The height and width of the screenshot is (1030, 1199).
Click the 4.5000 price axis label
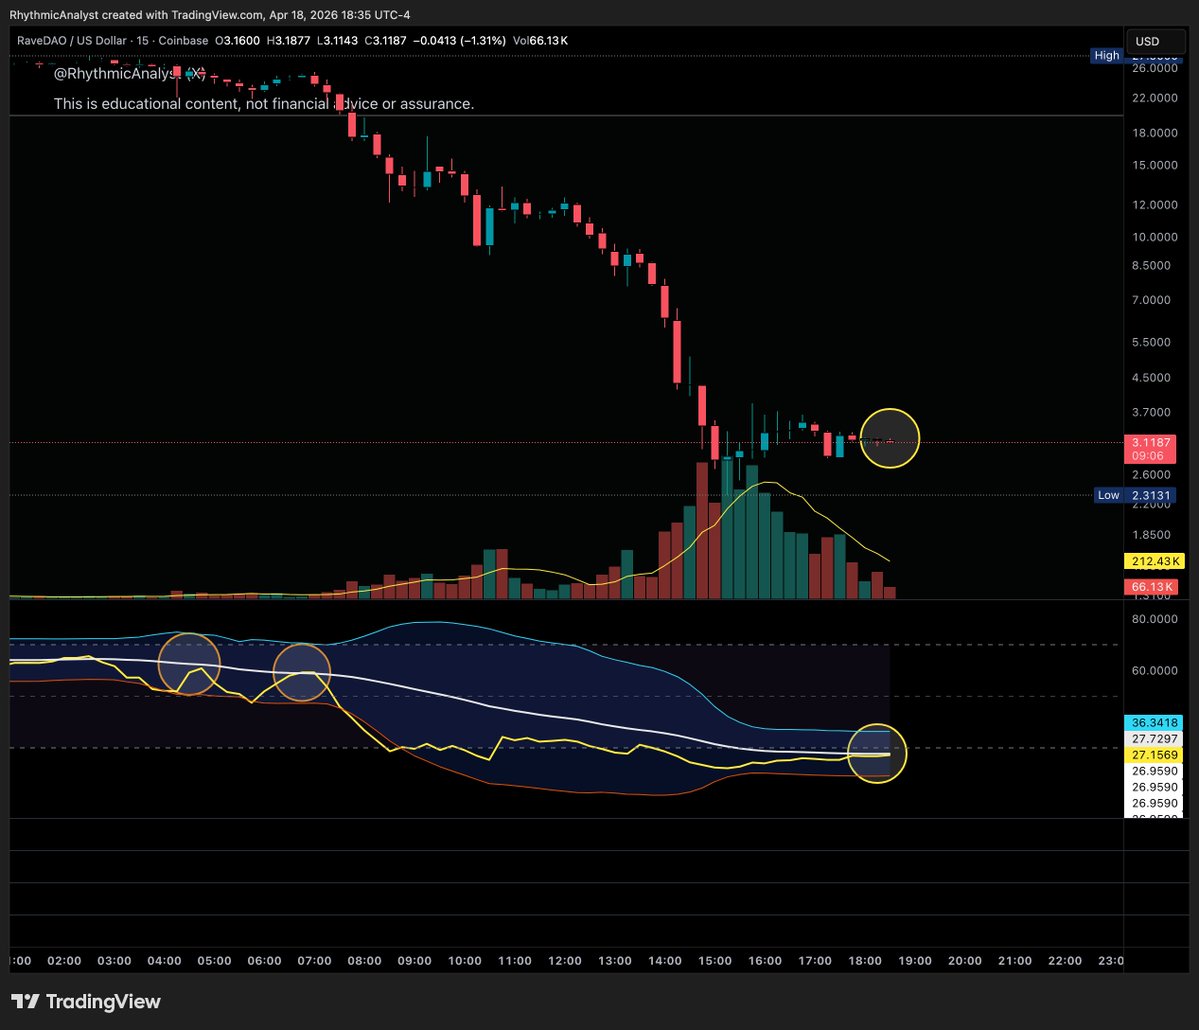point(1152,378)
